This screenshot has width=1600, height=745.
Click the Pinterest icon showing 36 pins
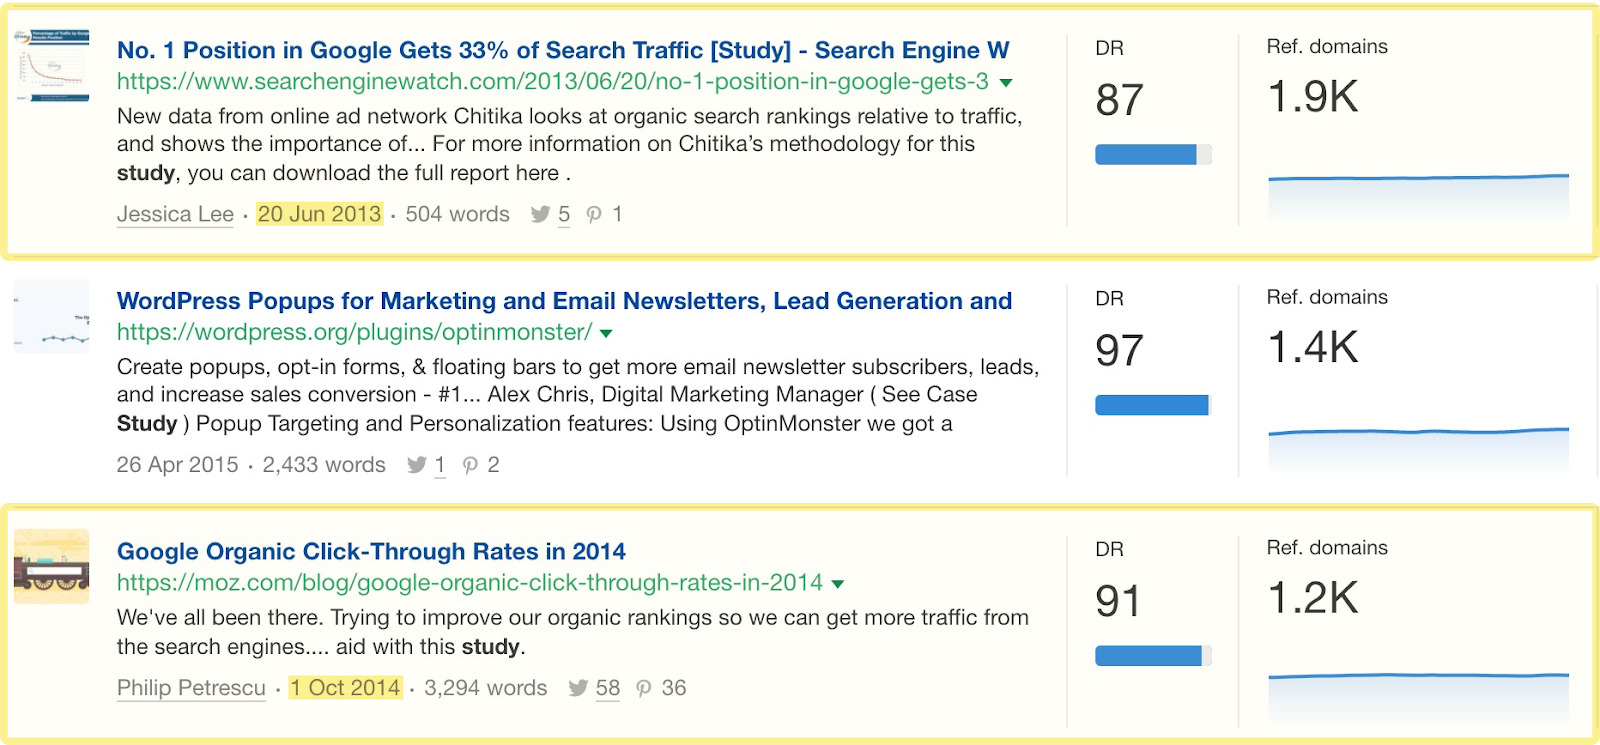pos(641,688)
